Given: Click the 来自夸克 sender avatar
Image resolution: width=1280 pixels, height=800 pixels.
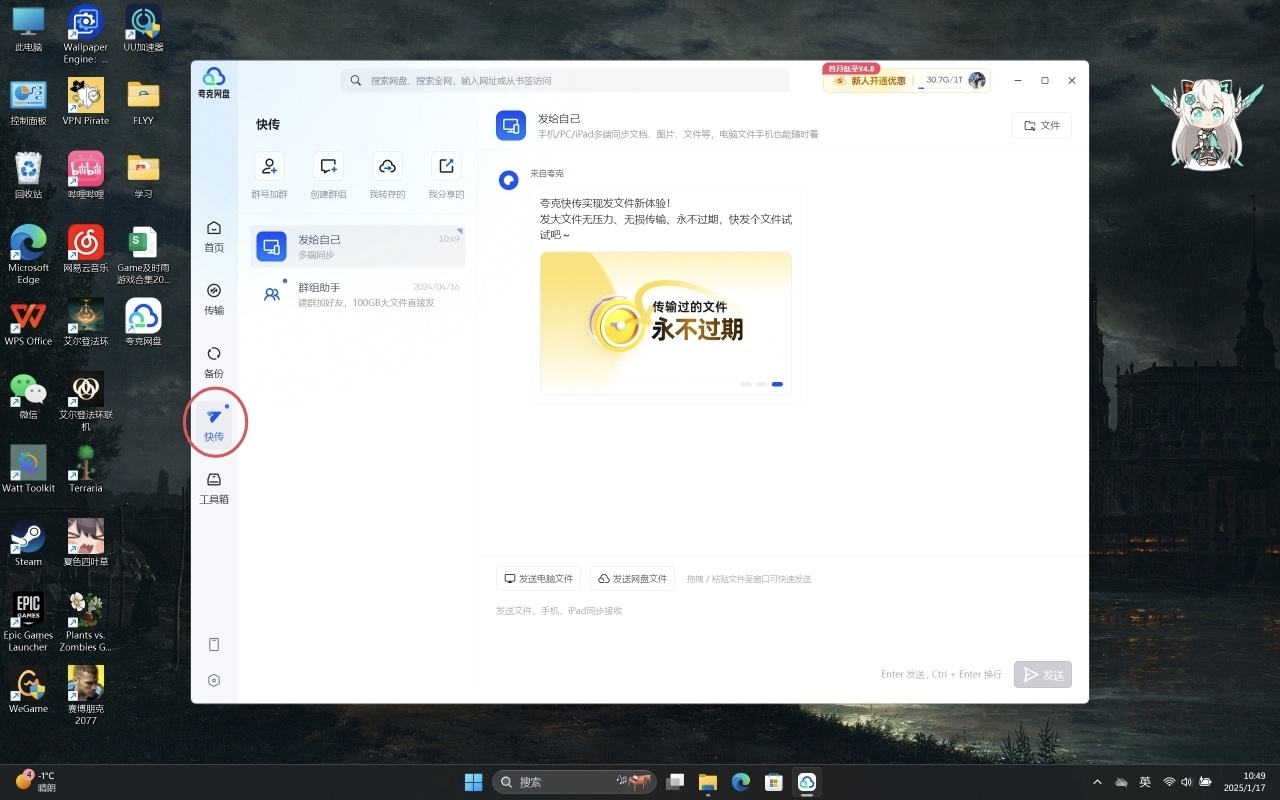Looking at the screenshot, I should point(509,180).
